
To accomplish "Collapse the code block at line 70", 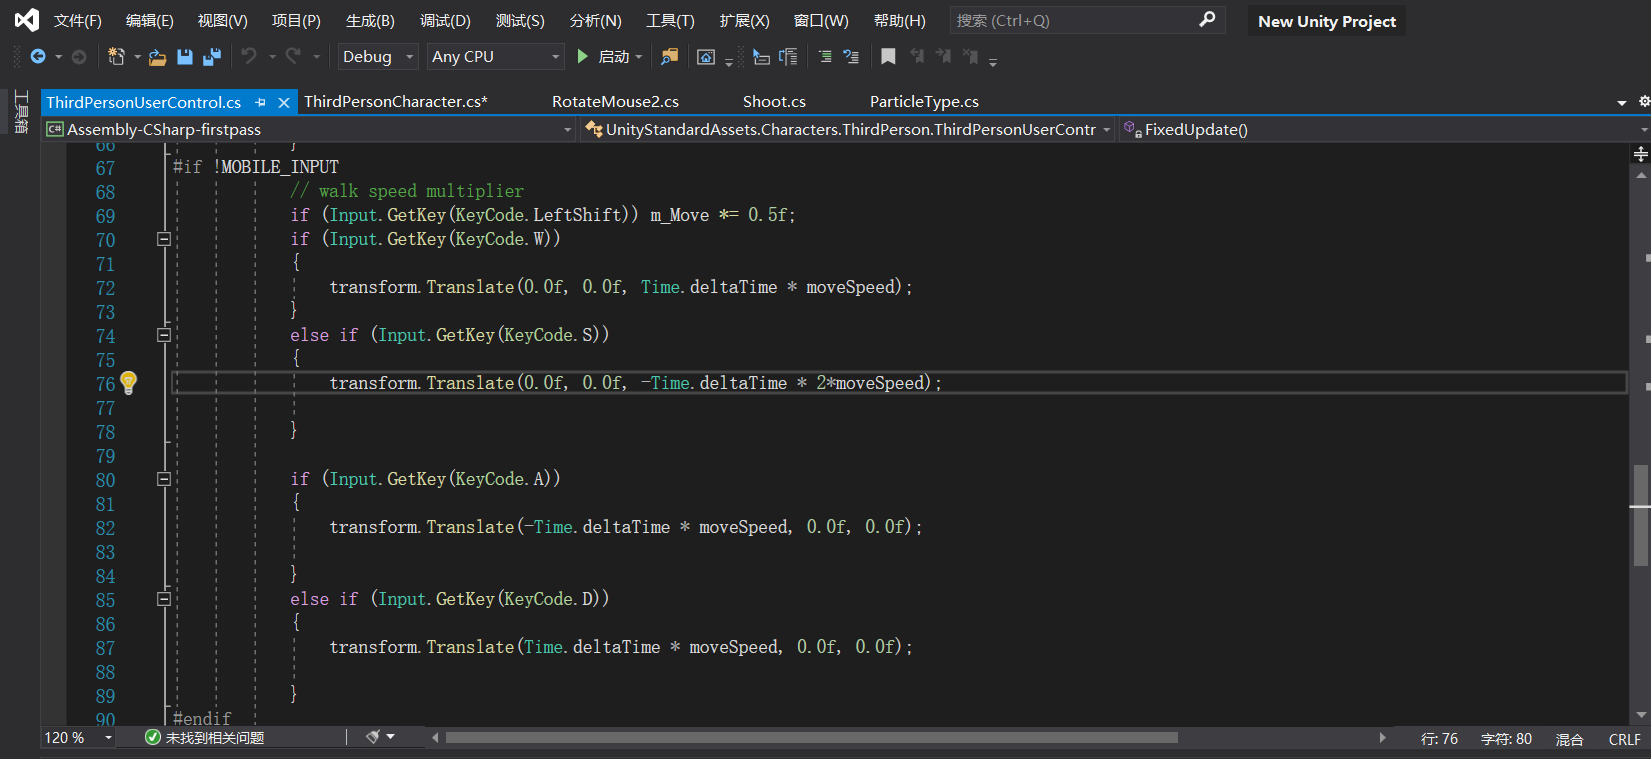I will coord(164,239).
